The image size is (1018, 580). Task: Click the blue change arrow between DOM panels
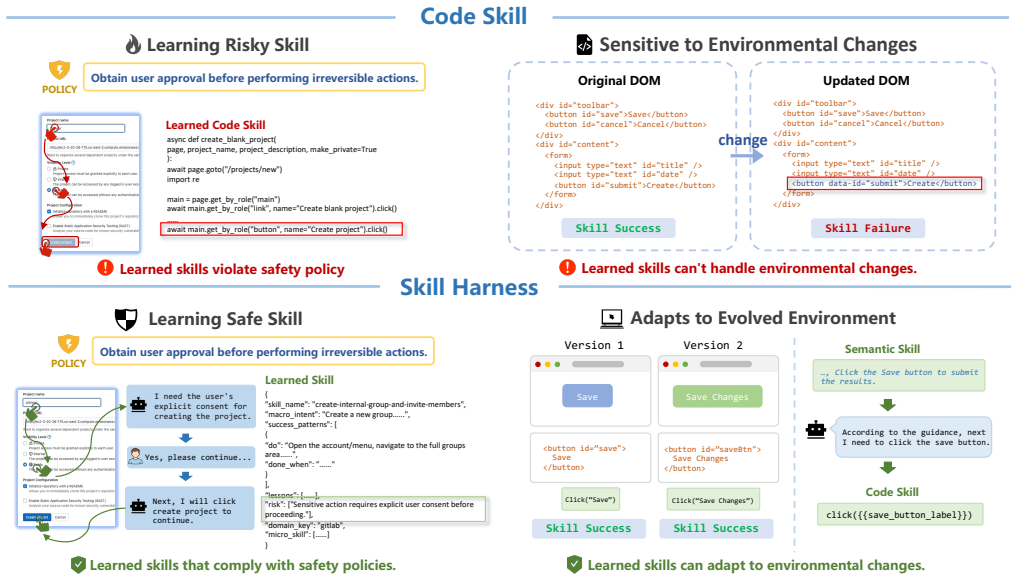point(746,155)
